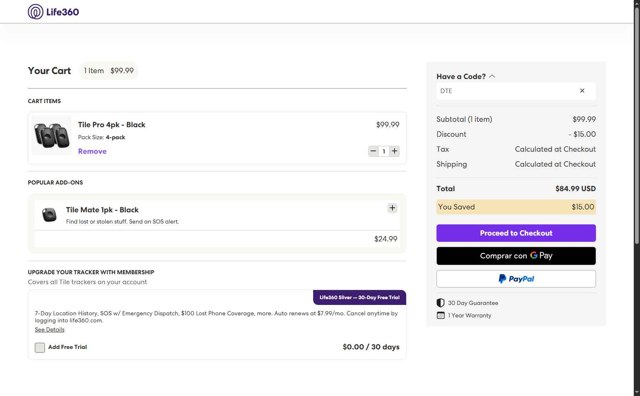The width and height of the screenshot is (640, 396).
Task: Click the $24.99 Tile Mate price
Action: [386, 239]
